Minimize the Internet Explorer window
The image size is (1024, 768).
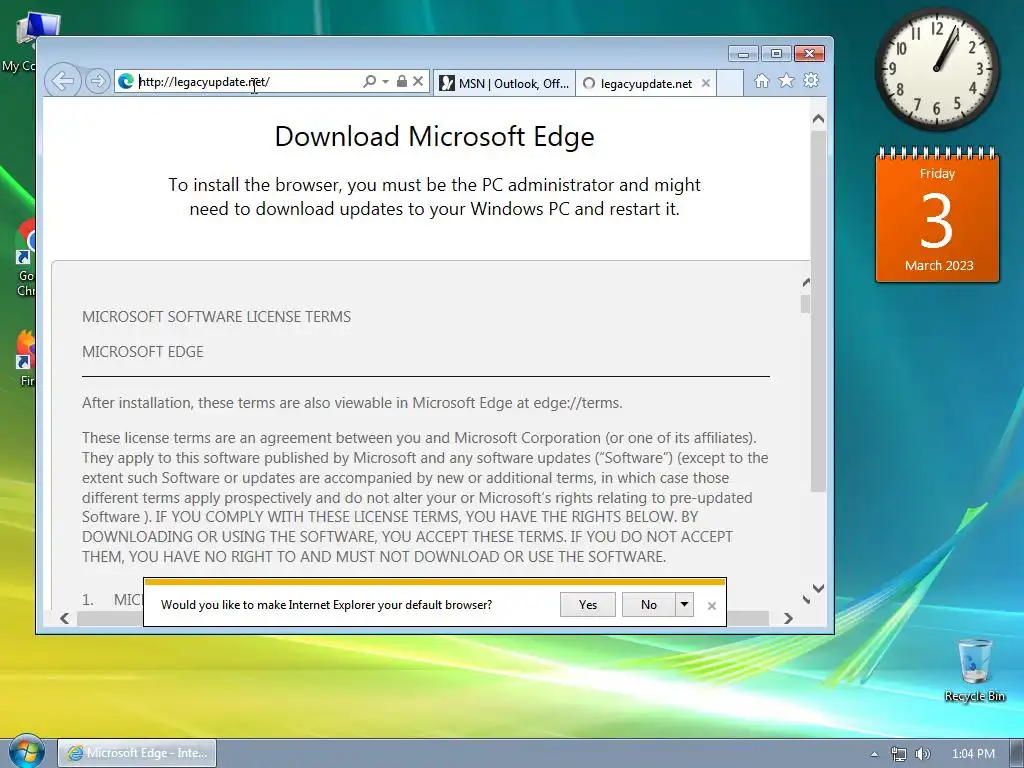click(743, 54)
